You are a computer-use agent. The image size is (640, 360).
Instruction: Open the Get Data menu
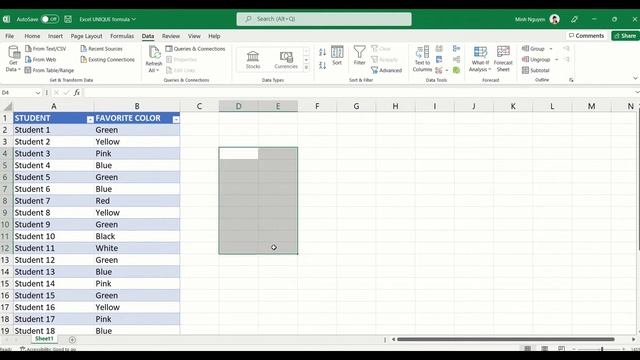[13, 60]
